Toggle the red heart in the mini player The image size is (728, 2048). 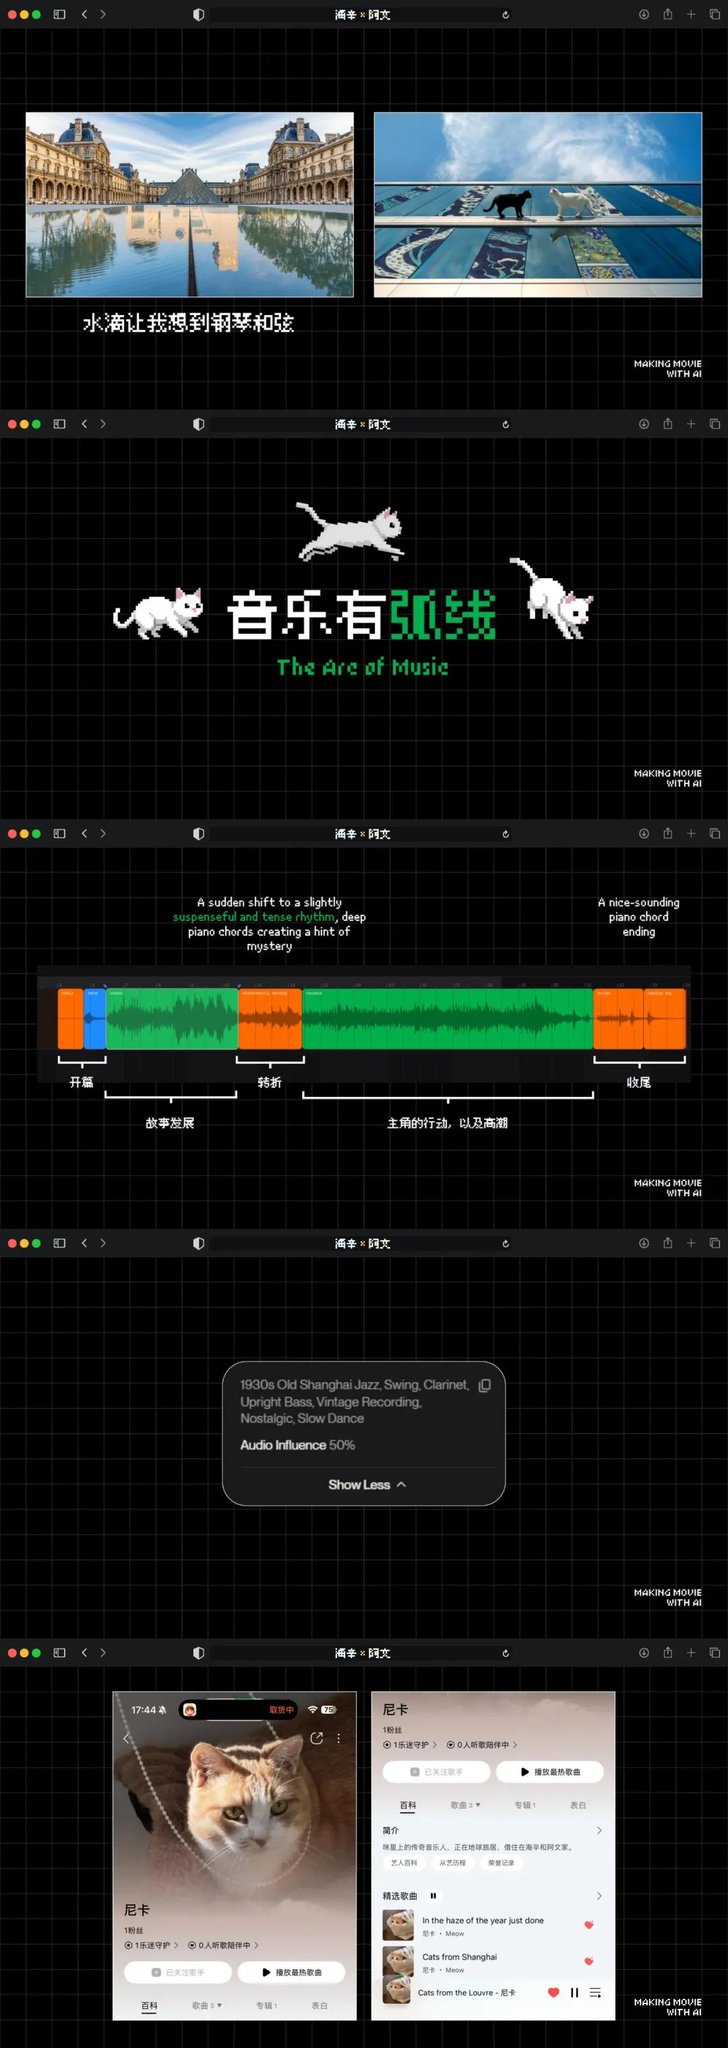553,1992
